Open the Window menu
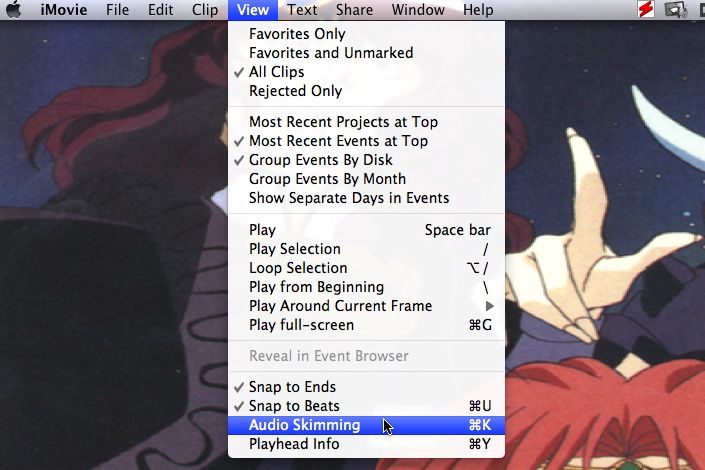 click(x=418, y=9)
